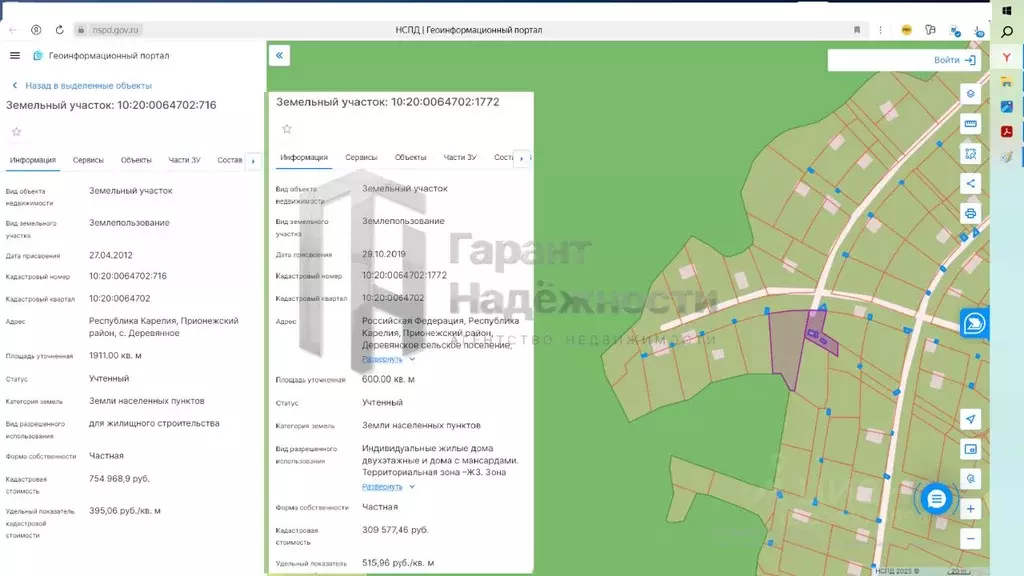
Task: Zoom out on the map
Action: (x=969, y=538)
